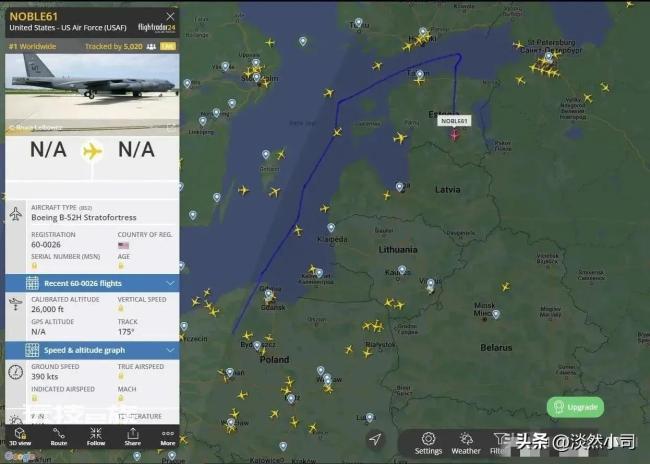Share this flight via Share icon
Image resolution: width=650 pixels, height=464 pixels.
coord(133,437)
